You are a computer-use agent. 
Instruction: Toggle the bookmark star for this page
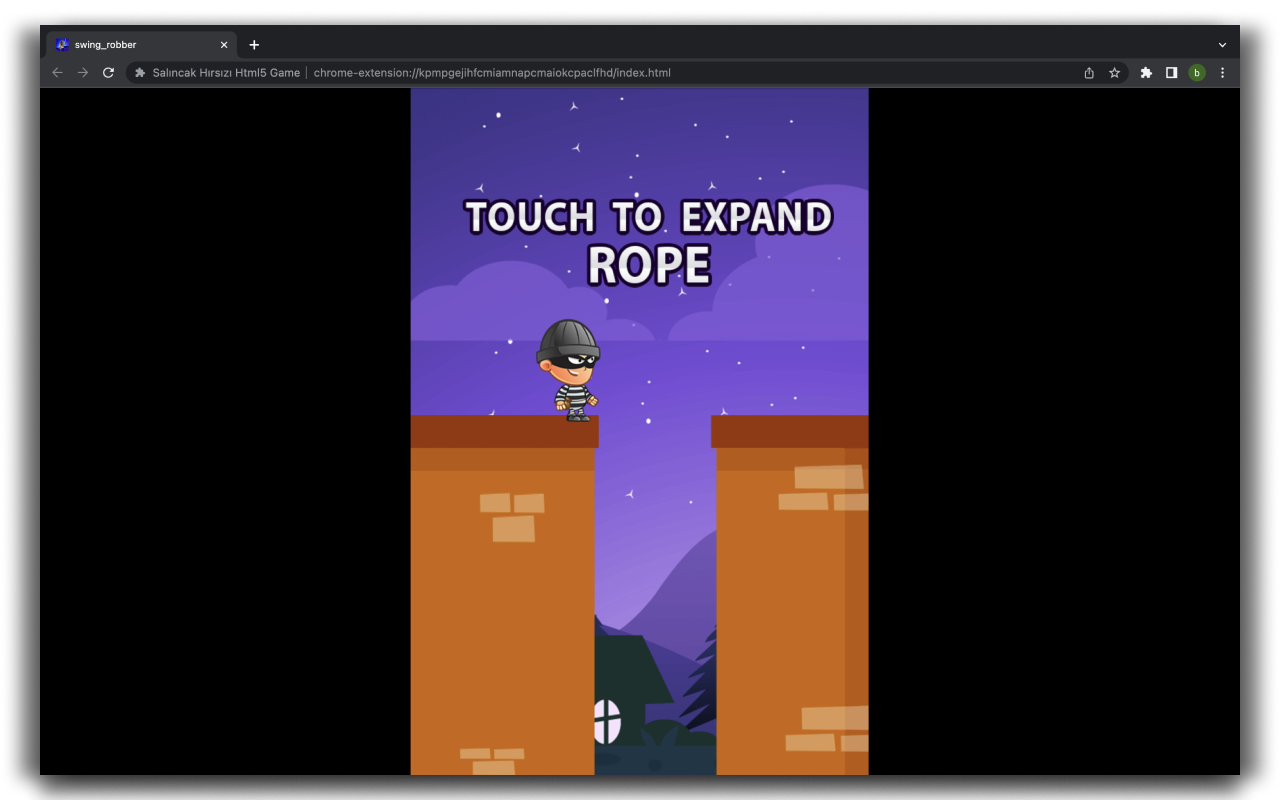coord(1114,72)
